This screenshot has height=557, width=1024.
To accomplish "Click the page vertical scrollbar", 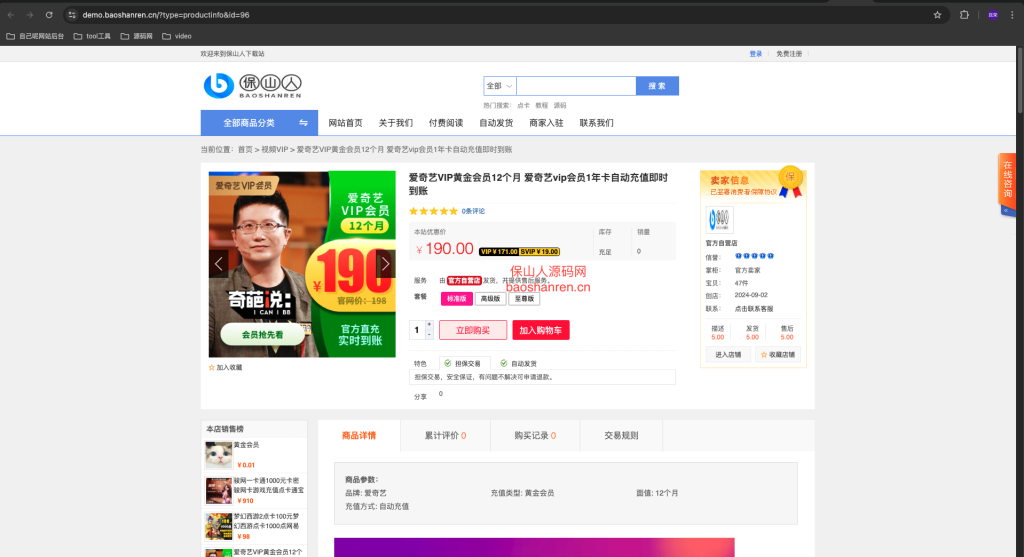I will pos(1019,80).
